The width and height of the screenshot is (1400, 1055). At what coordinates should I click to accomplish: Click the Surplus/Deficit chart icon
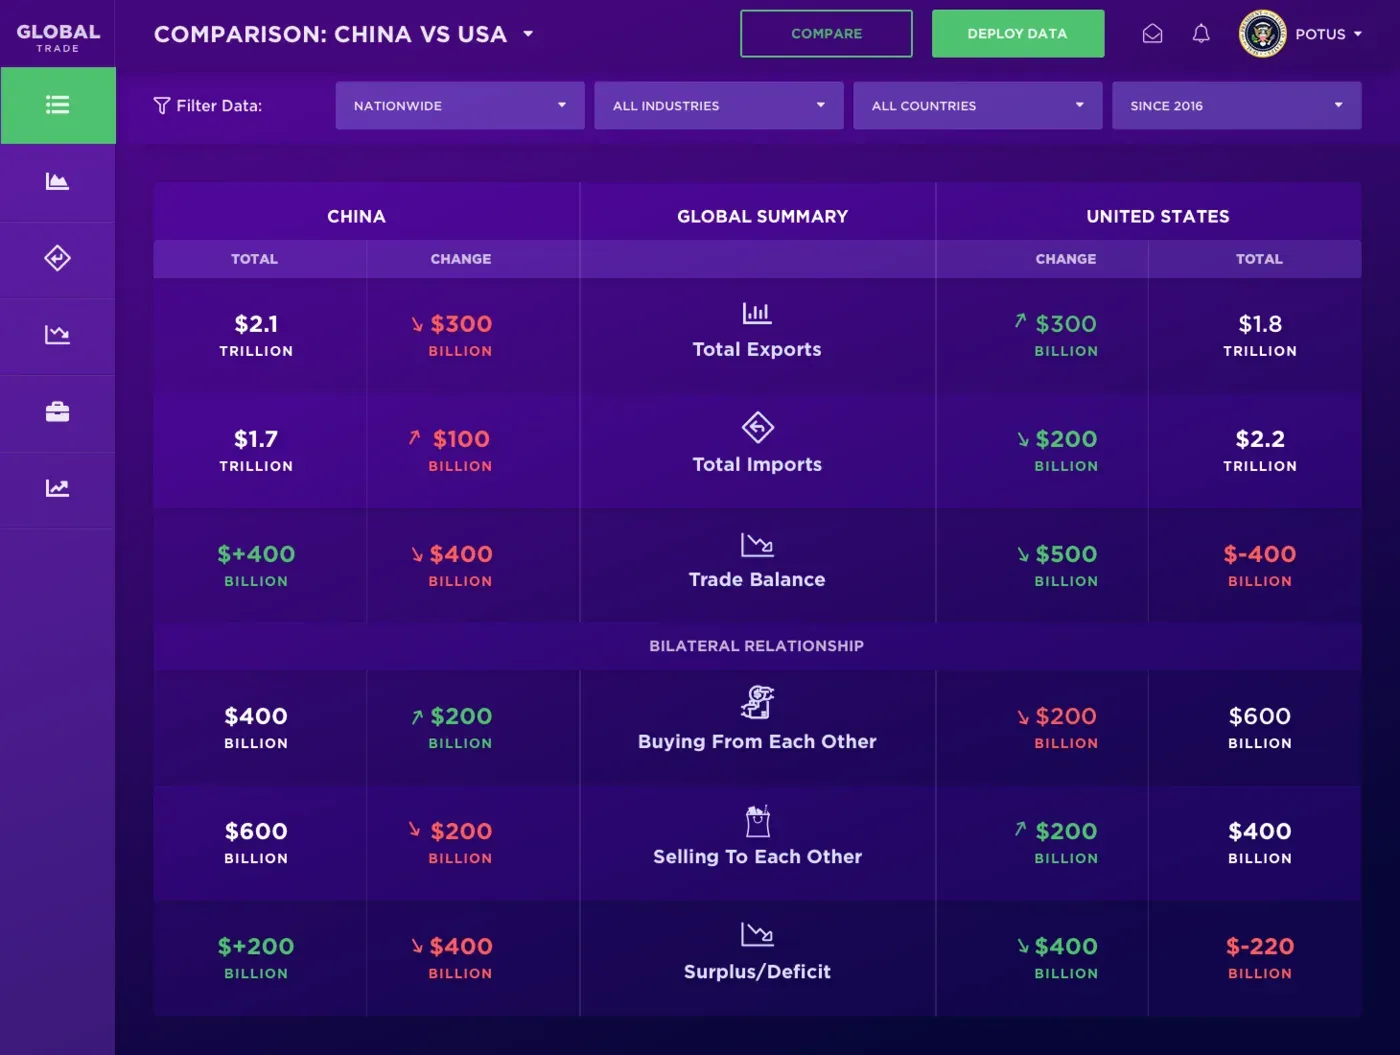[x=757, y=934]
